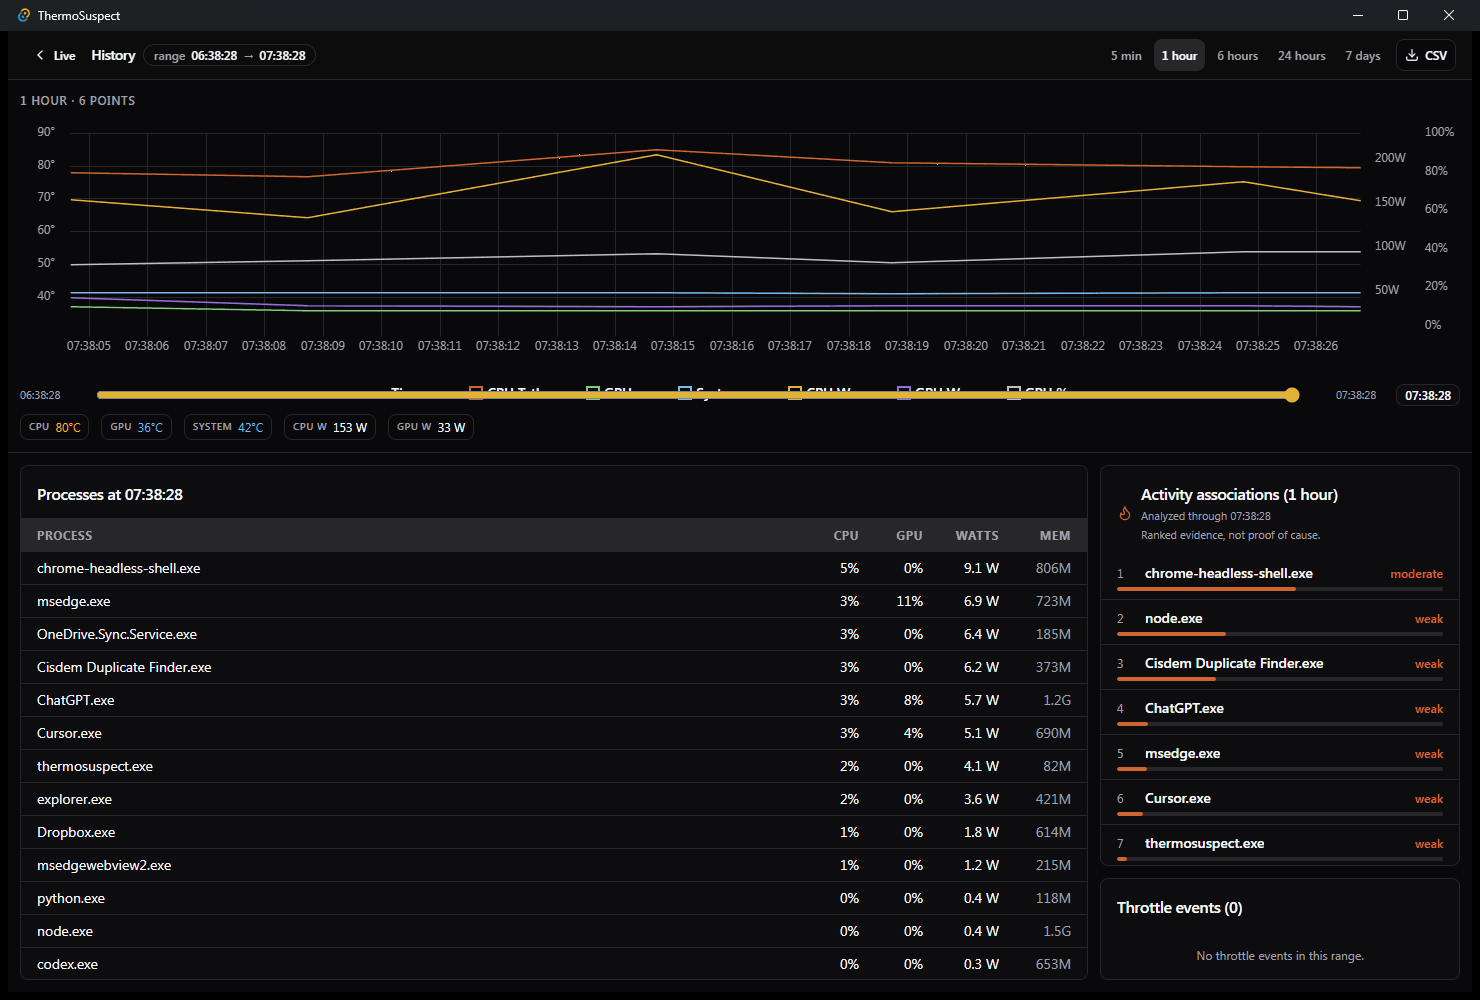The image size is (1480, 1000).
Task: Export the data with the CSV button
Action: coord(1426,56)
